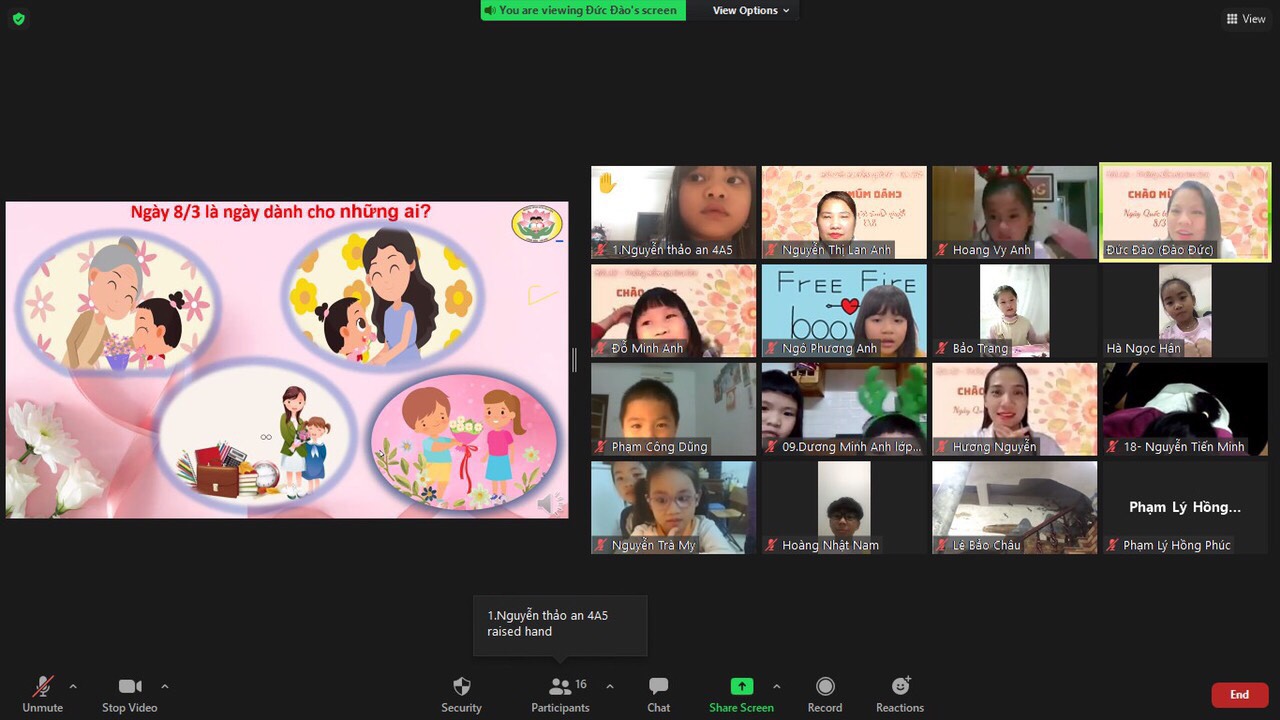Expand the arrow next to Participants
This screenshot has width=1280, height=720.
click(610, 686)
